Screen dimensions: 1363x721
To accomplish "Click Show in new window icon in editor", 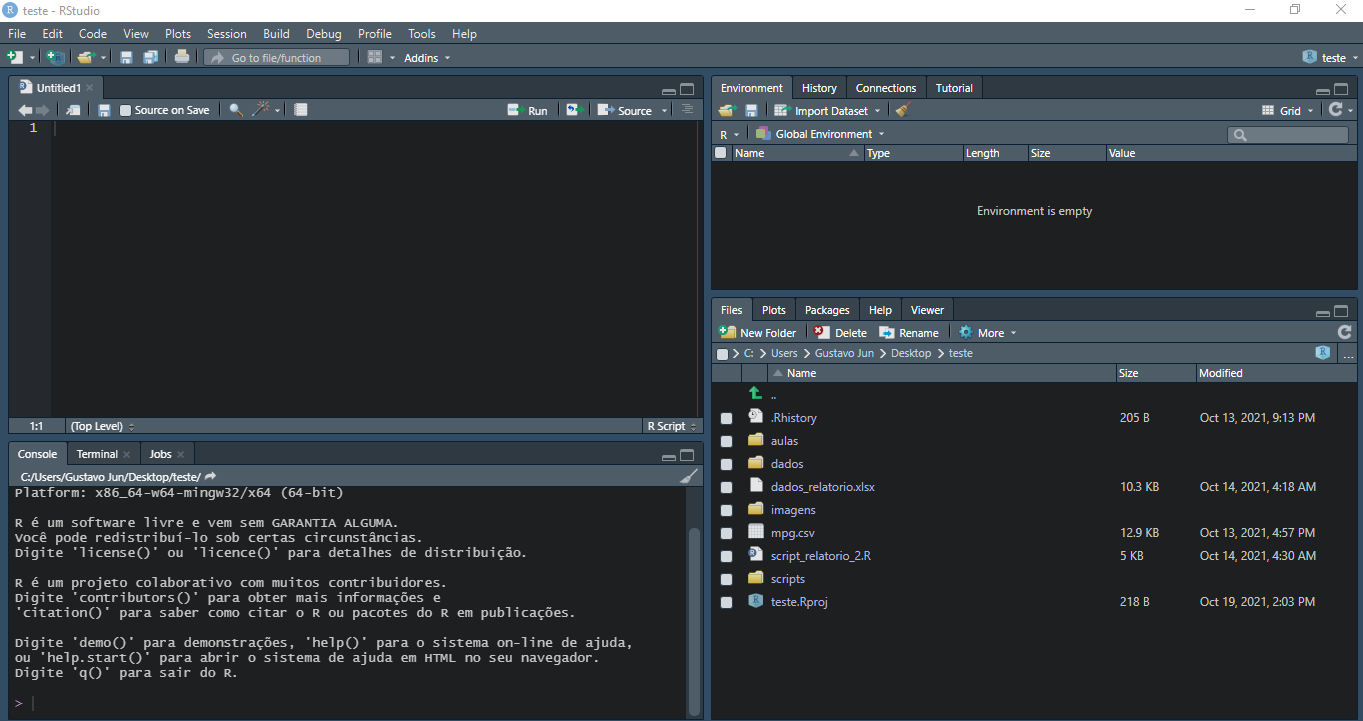I will point(73,110).
